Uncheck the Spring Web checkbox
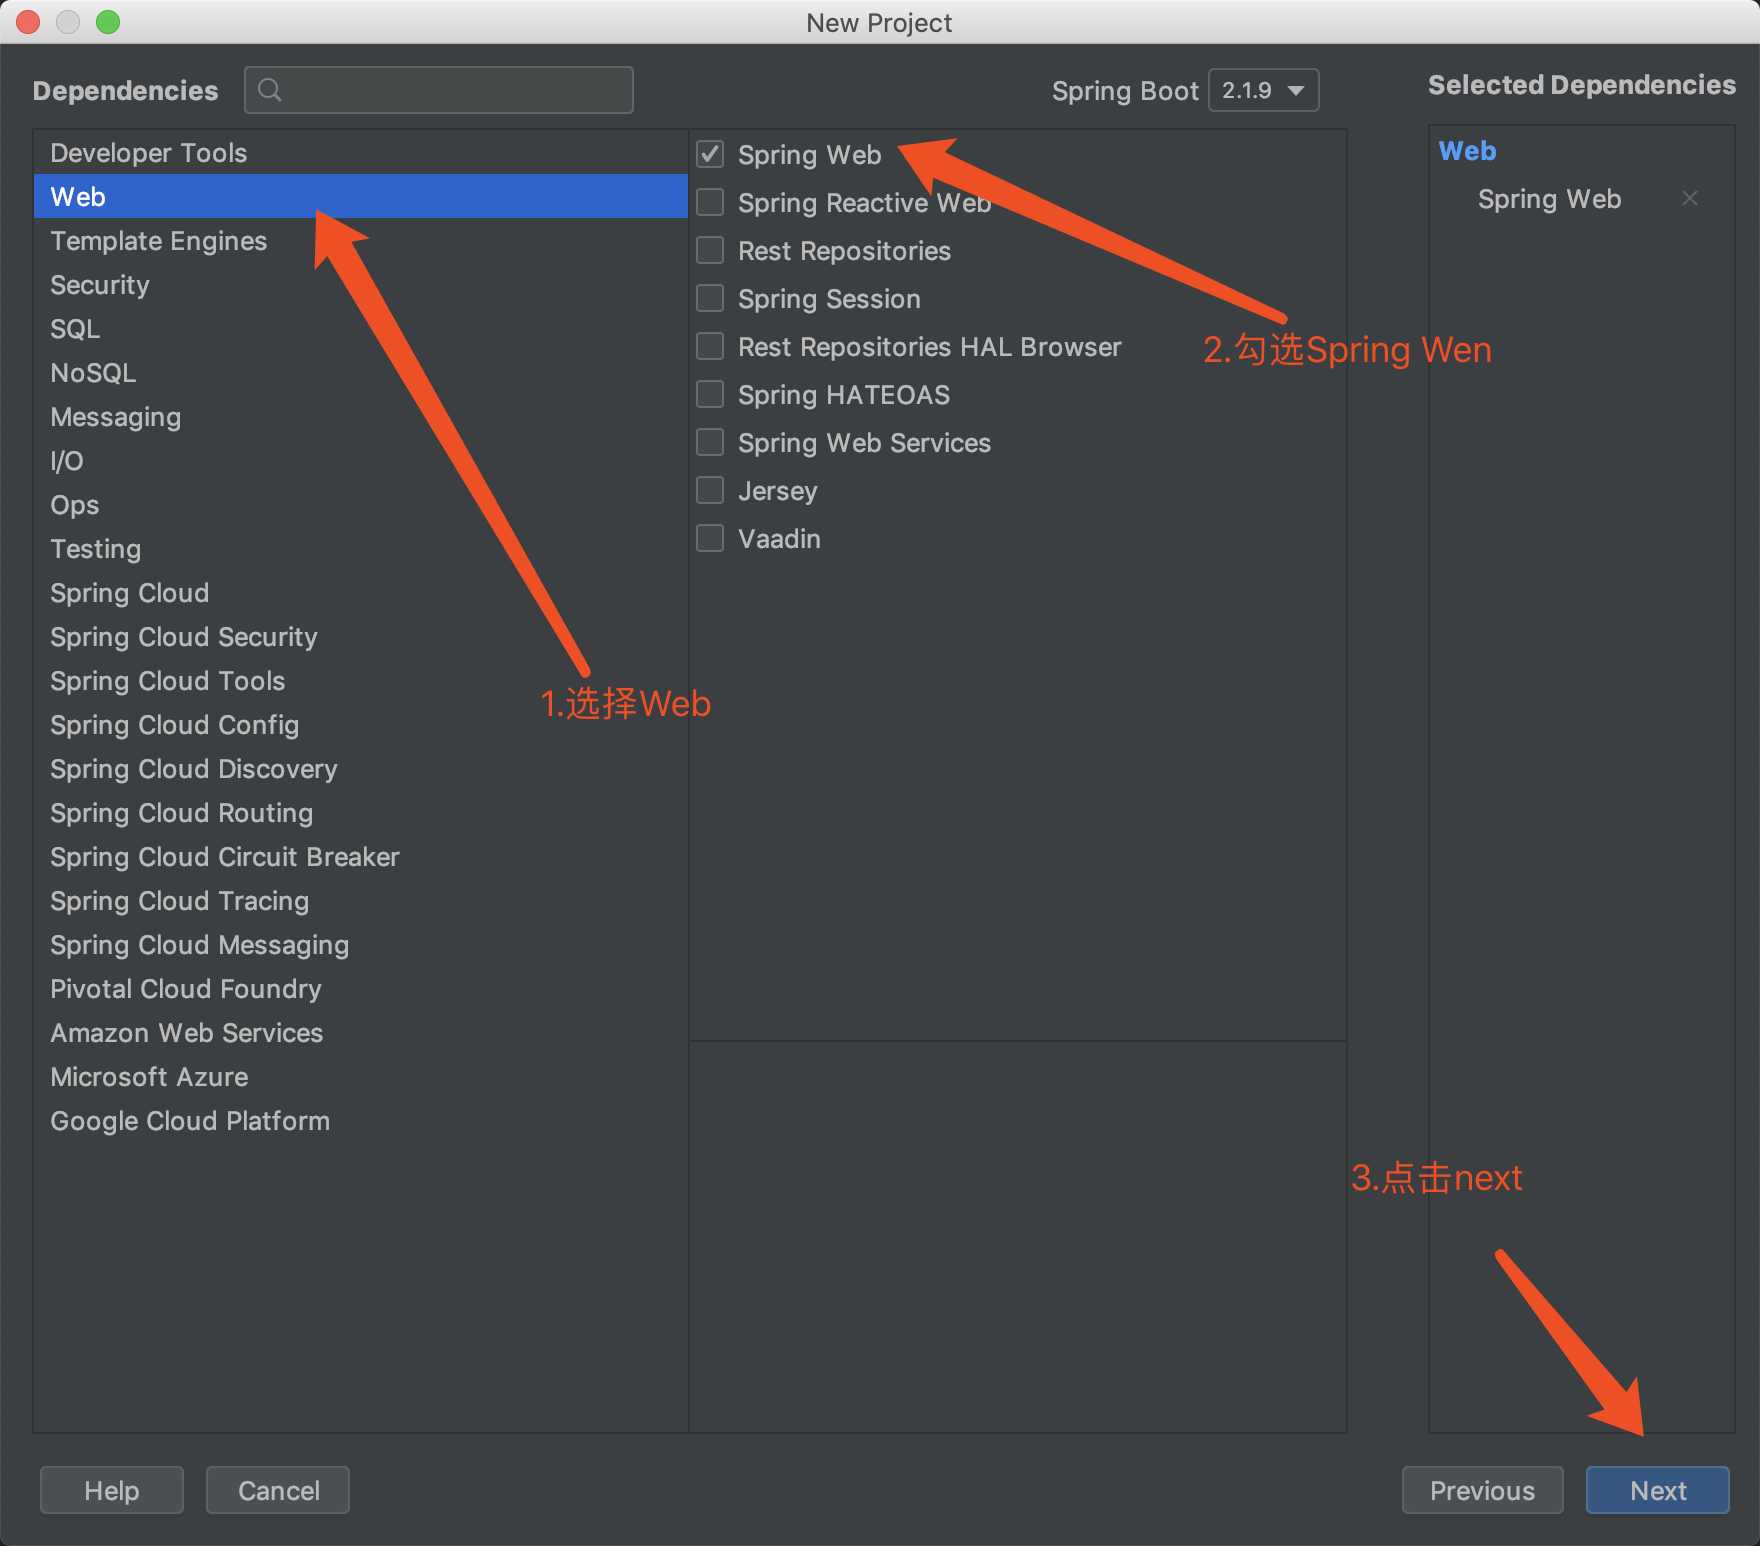The height and width of the screenshot is (1546, 1760). (x=710, y=154)
